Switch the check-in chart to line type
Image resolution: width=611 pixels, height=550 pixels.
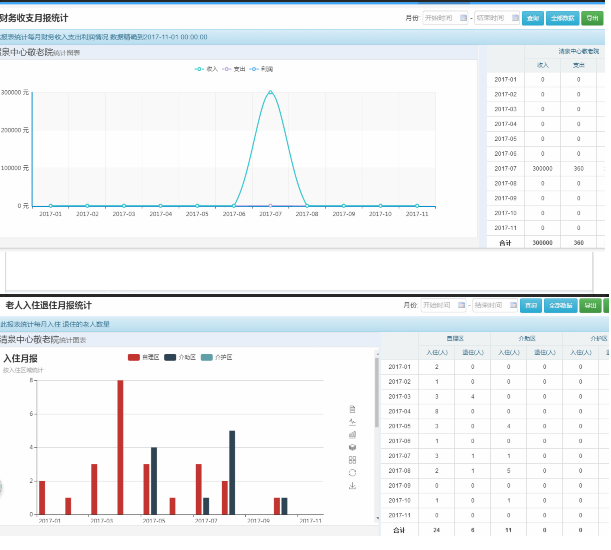coord(352,422)
